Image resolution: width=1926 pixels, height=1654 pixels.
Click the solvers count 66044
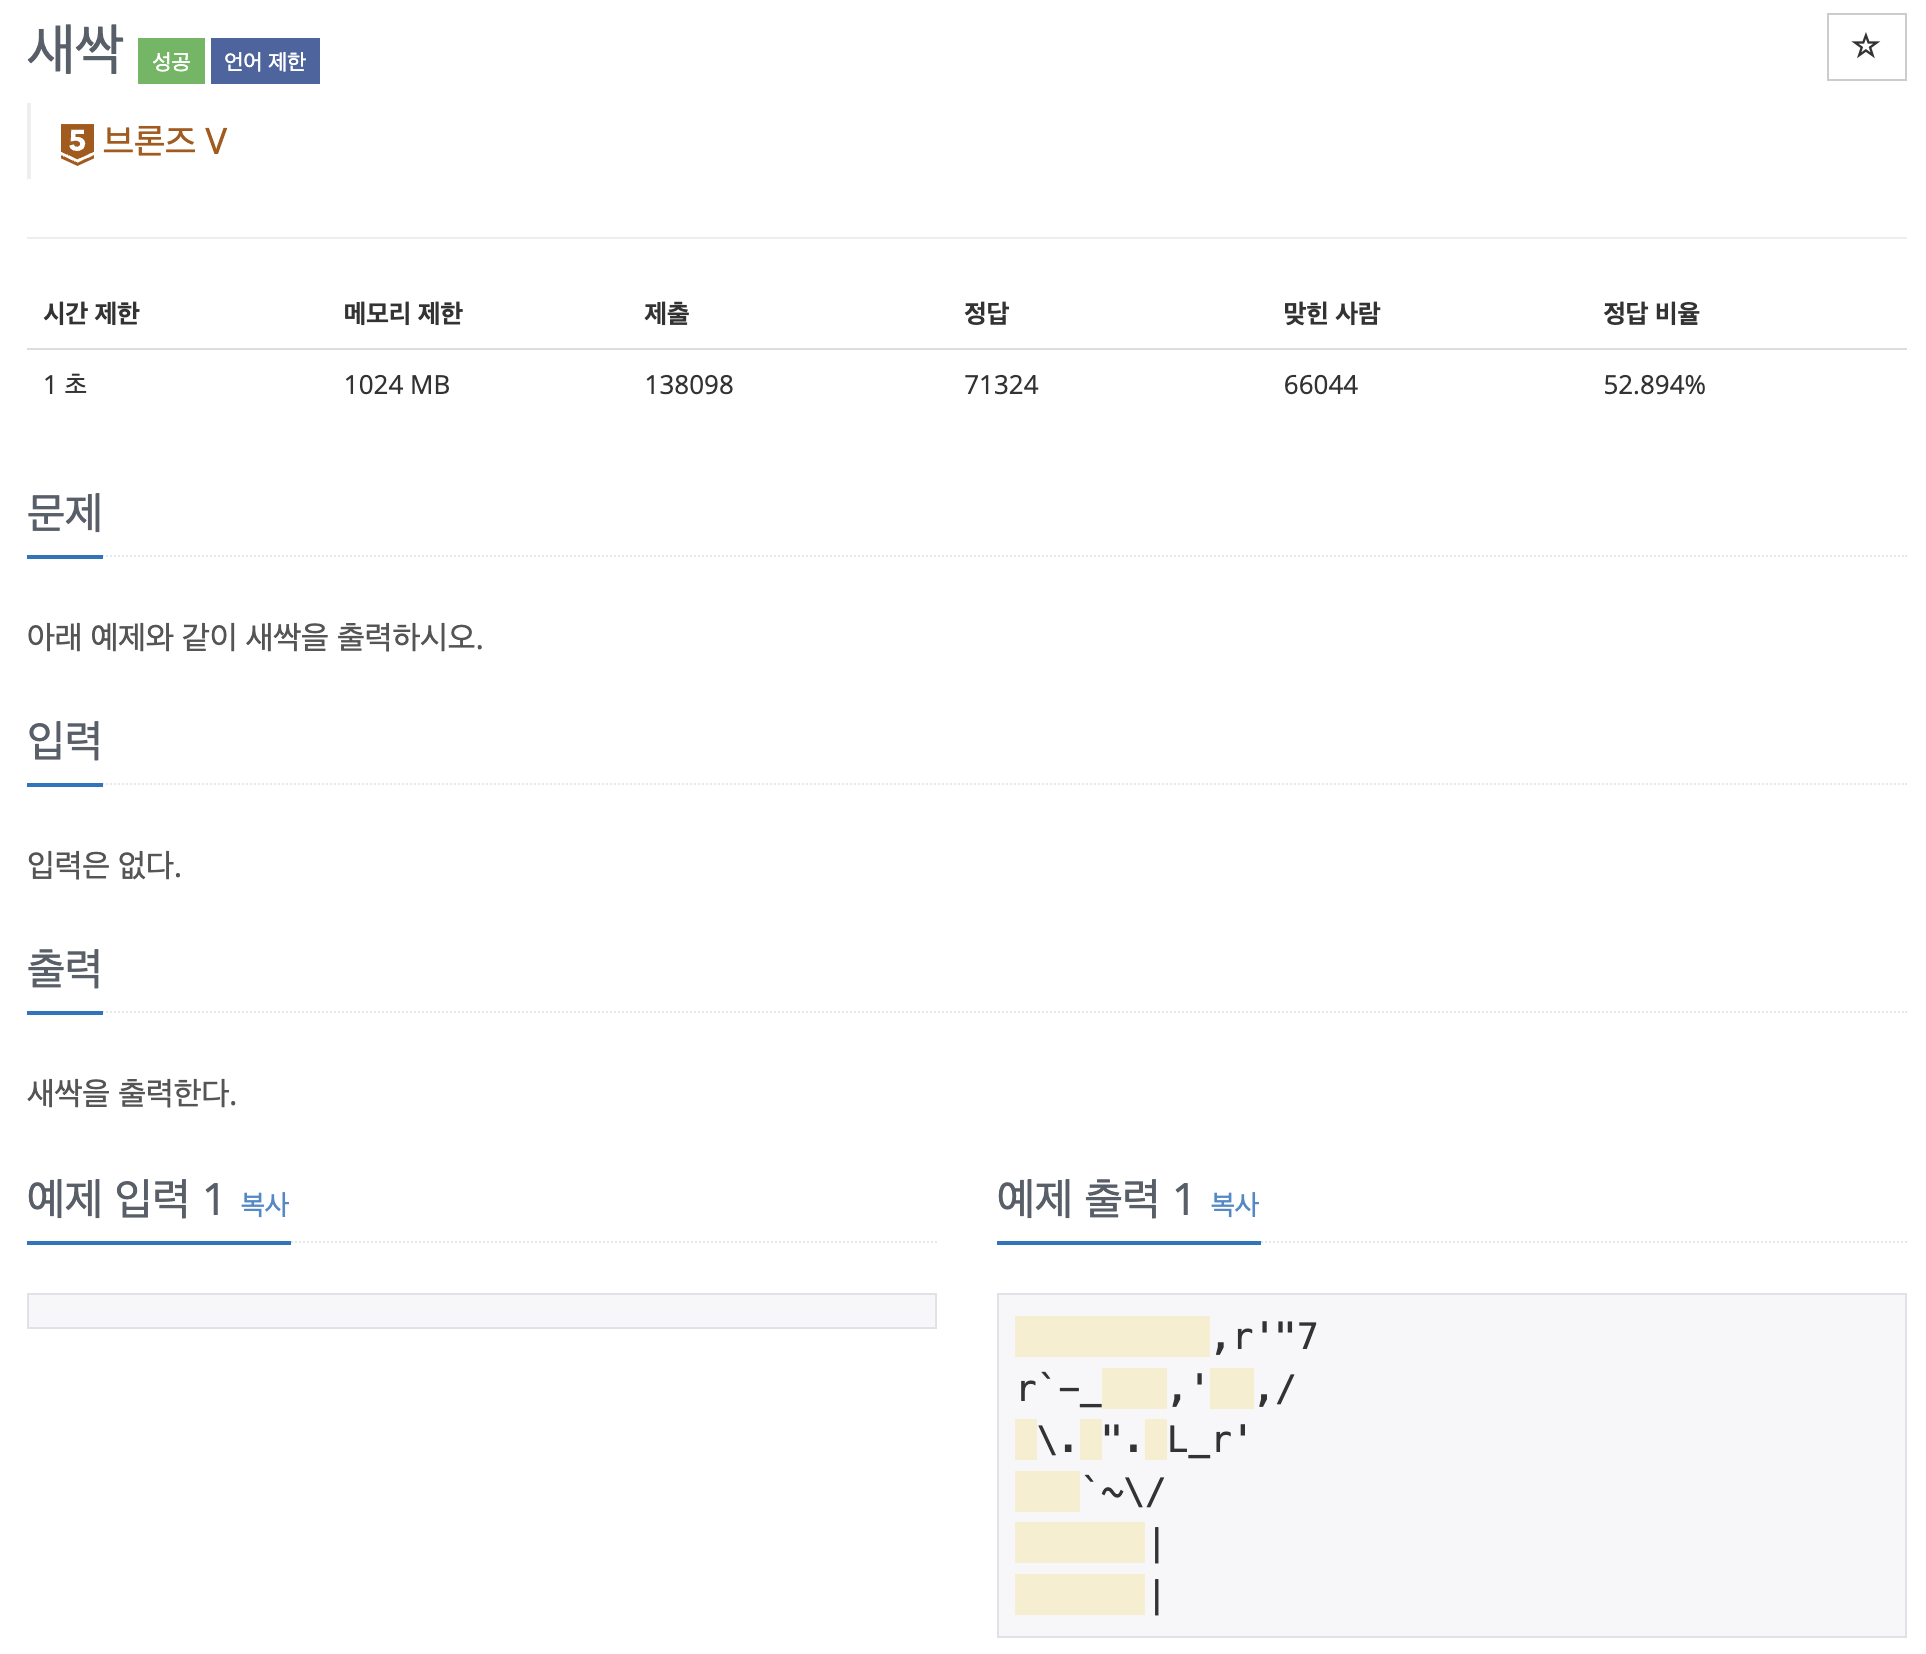[x=1321, y=384]
